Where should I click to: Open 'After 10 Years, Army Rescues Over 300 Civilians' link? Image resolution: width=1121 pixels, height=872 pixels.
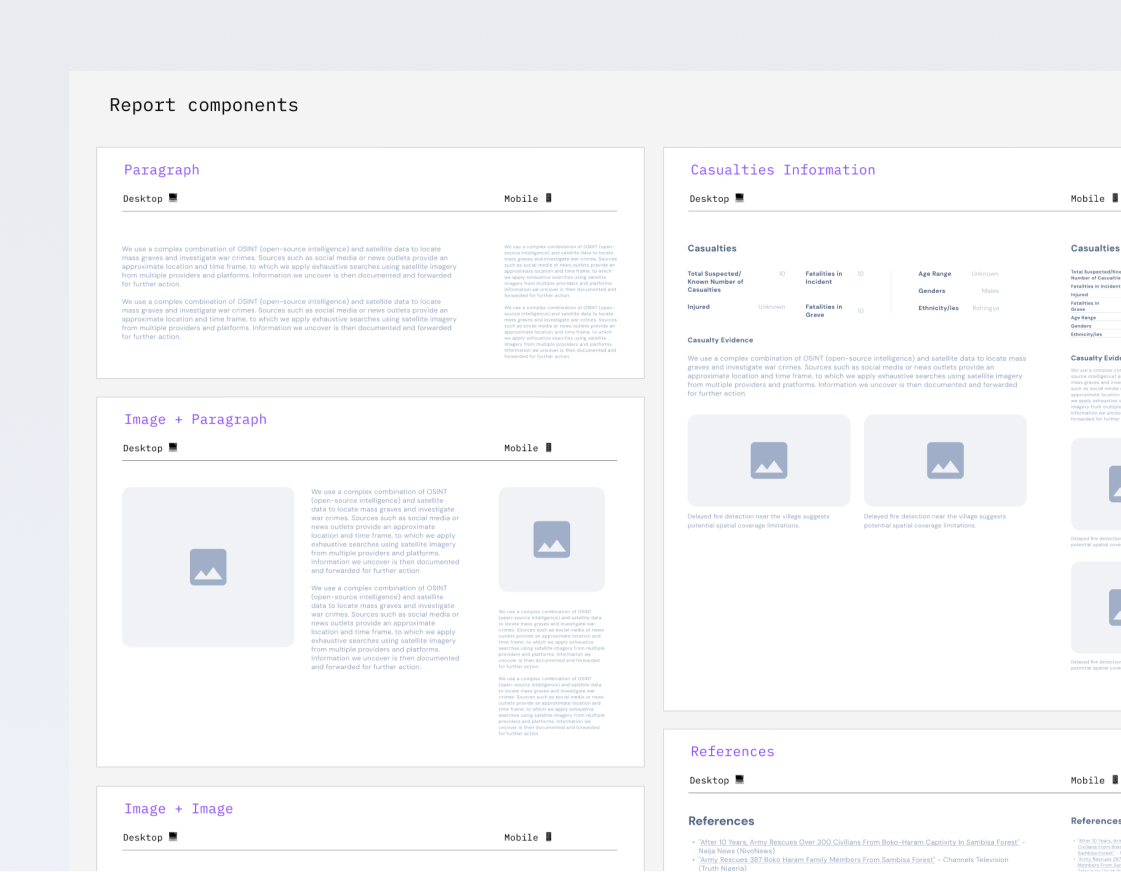[x=859, y=843]
